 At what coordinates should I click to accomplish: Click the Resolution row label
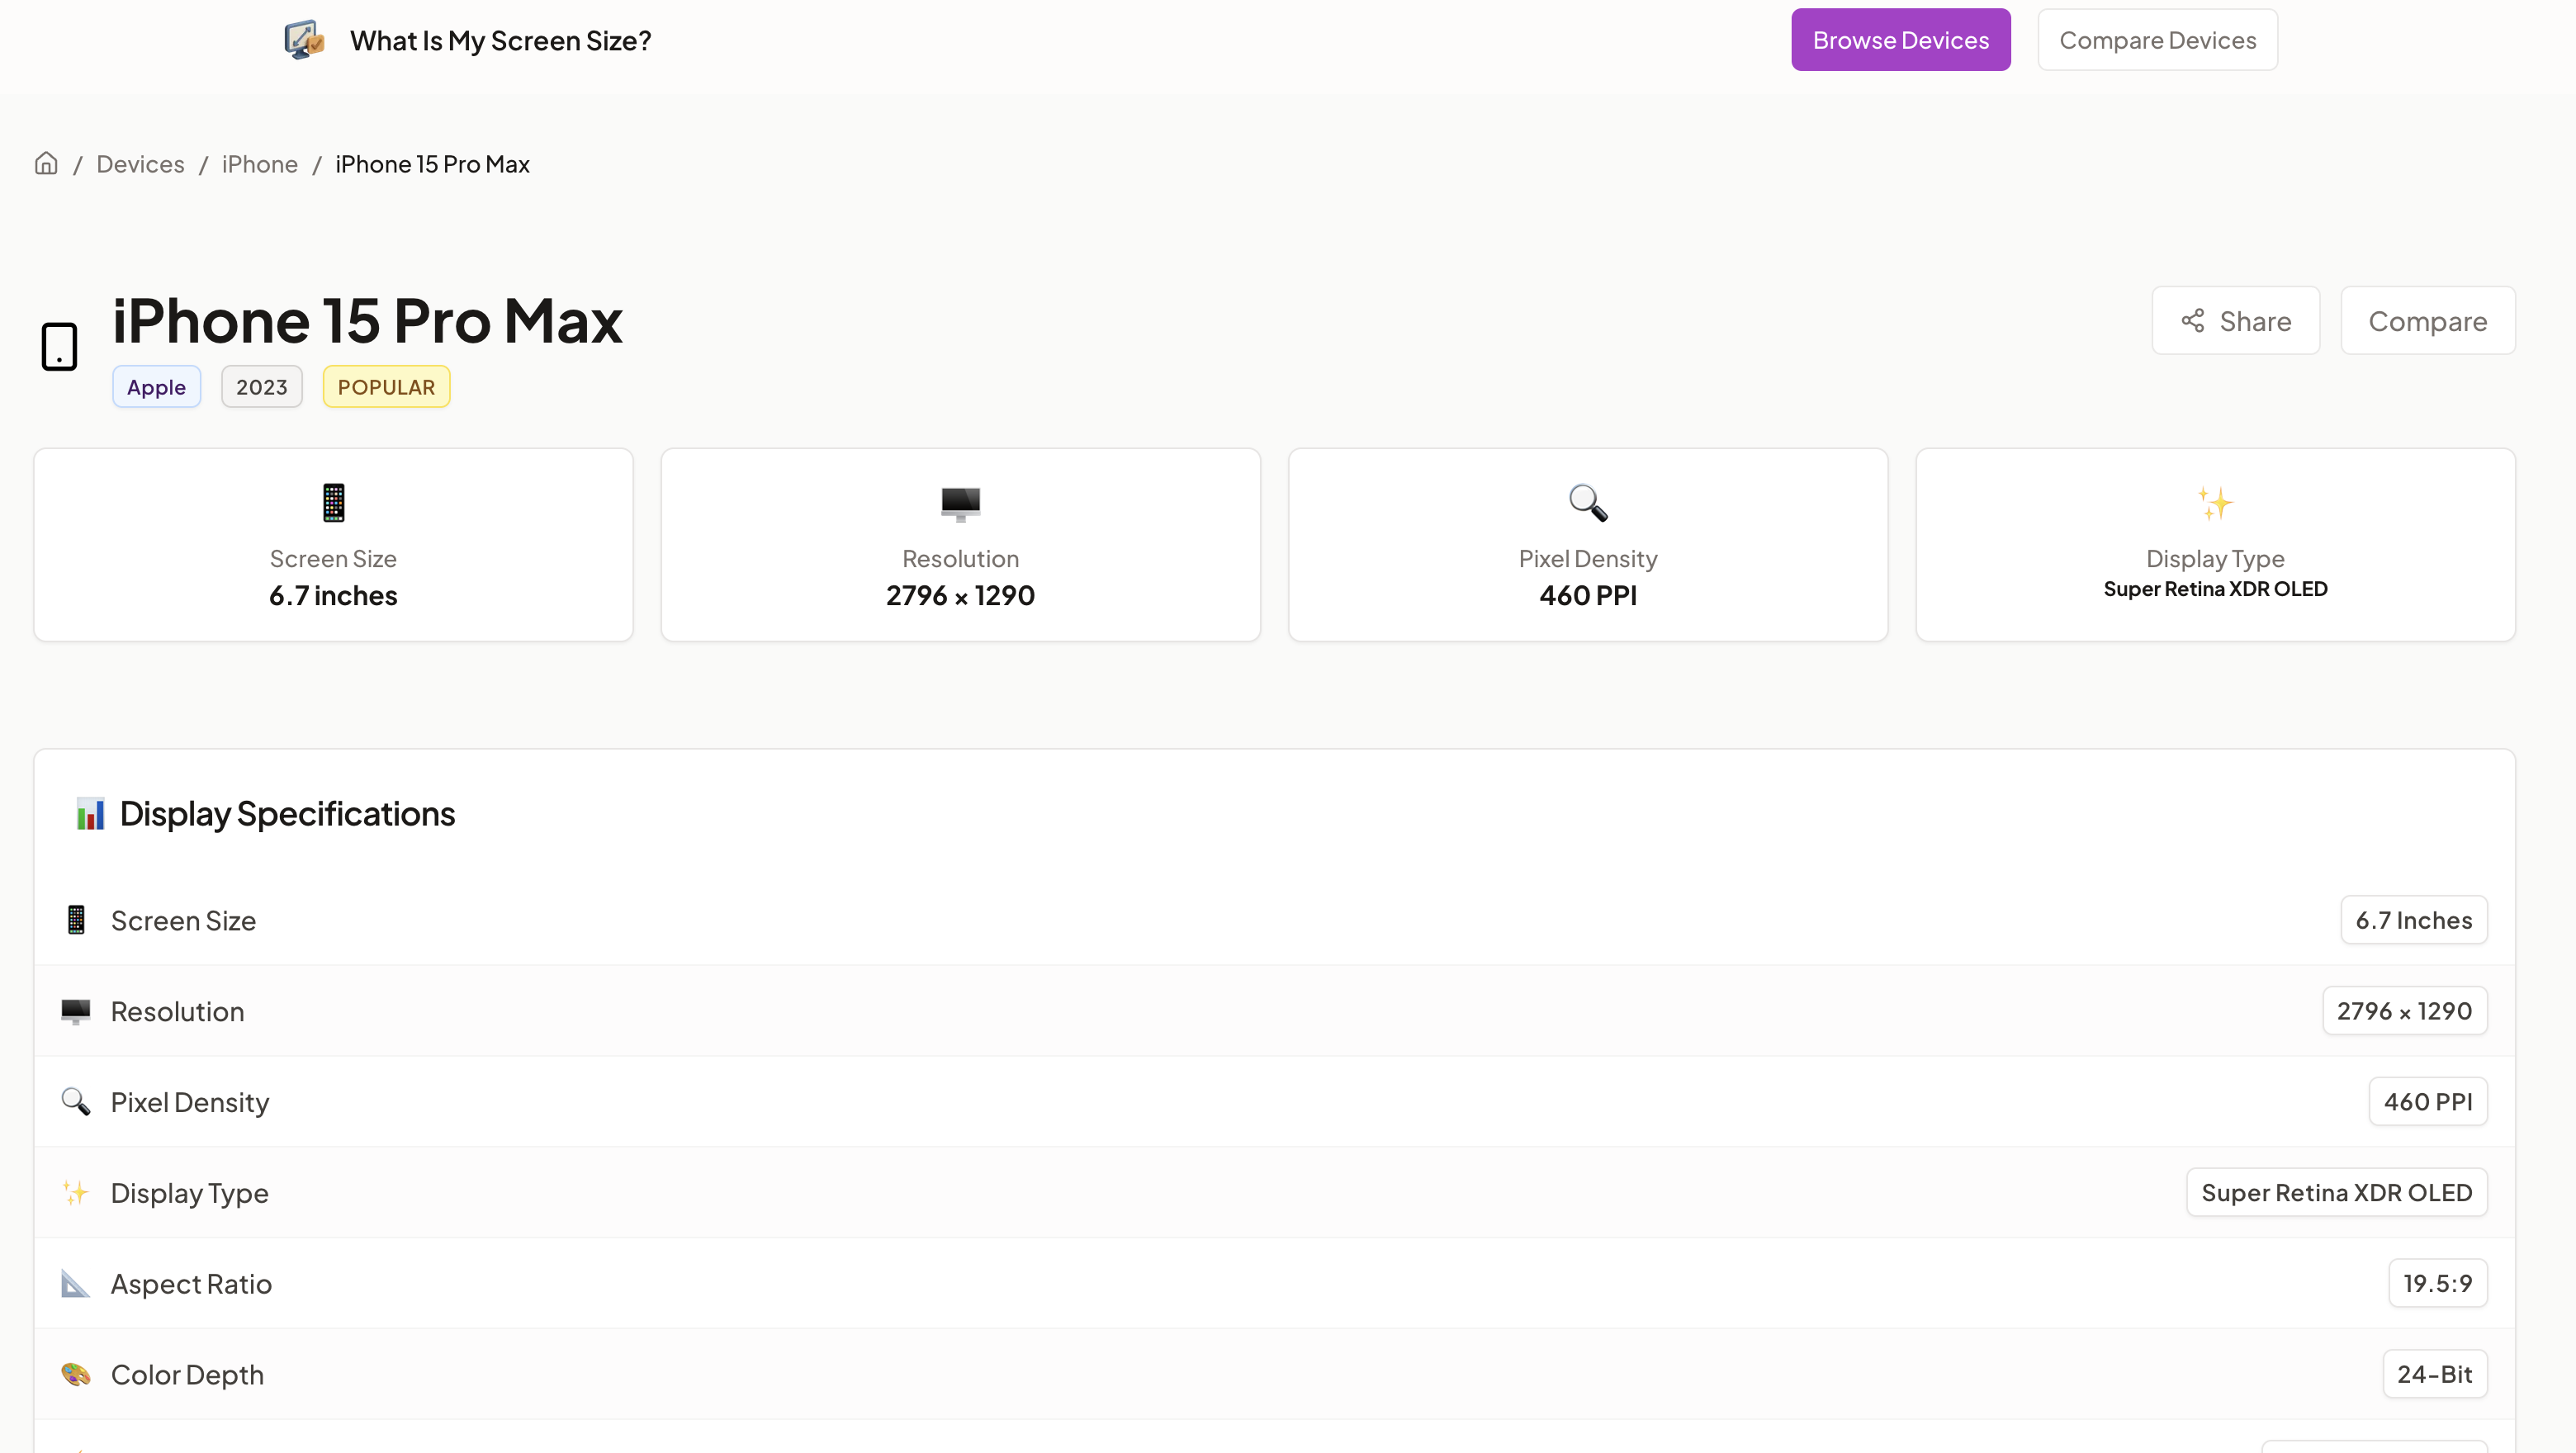pos(177,1012)
